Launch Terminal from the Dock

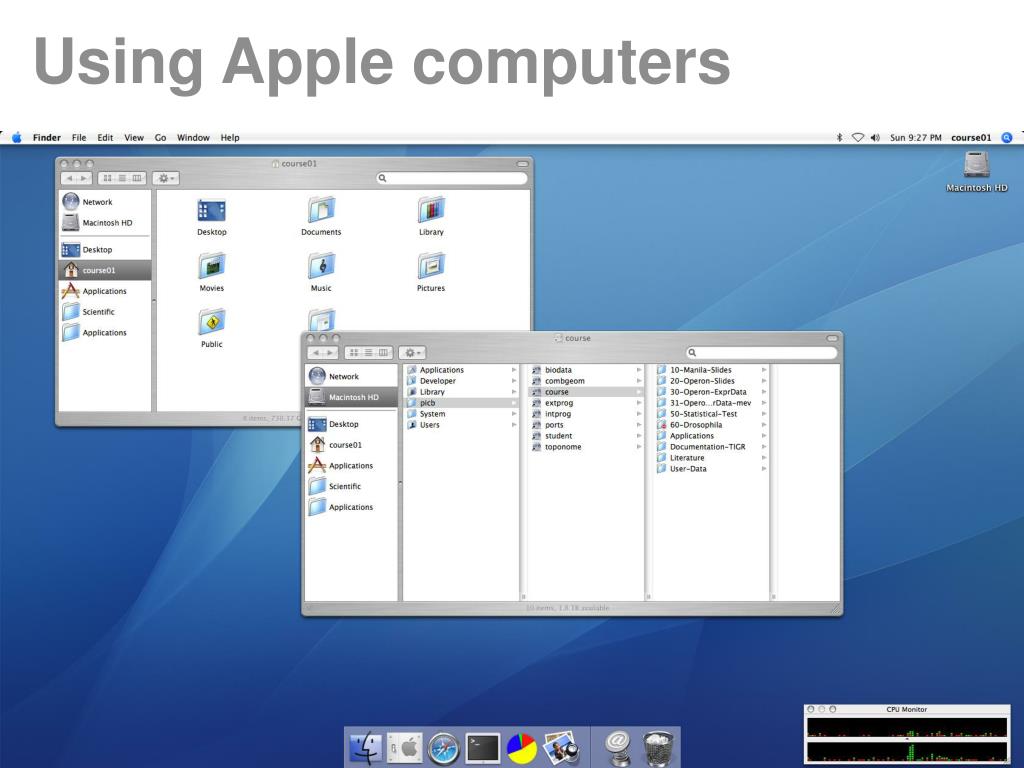click(483, 748)
